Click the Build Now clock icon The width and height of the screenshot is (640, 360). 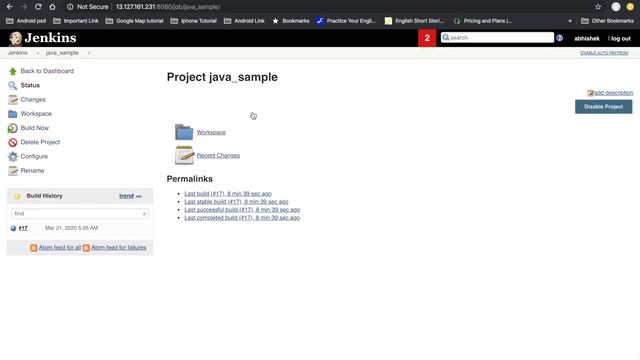(13, 128)
